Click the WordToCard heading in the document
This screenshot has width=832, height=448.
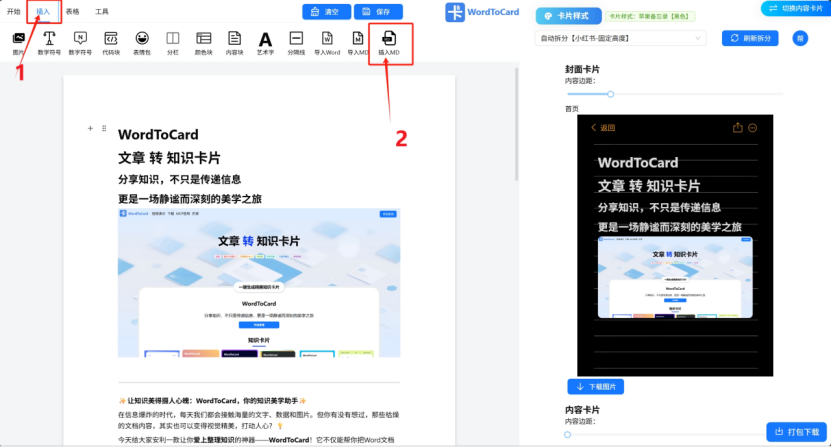[158, 135]
